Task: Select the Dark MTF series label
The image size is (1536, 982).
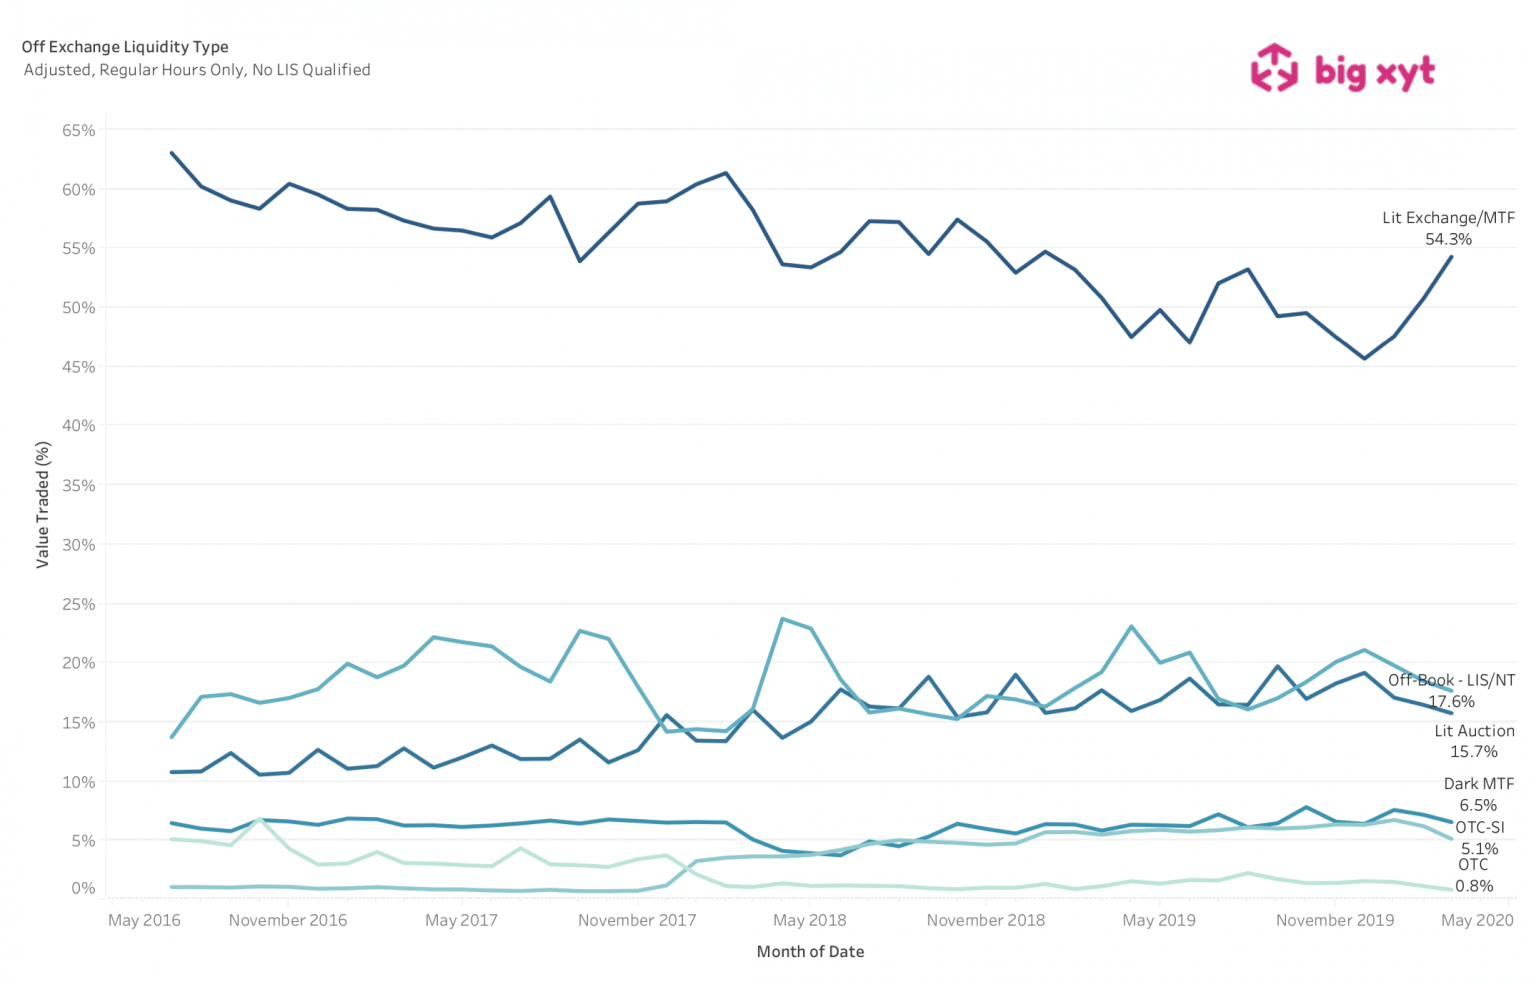Action: pyautogui.click(x=1478, y=784)
